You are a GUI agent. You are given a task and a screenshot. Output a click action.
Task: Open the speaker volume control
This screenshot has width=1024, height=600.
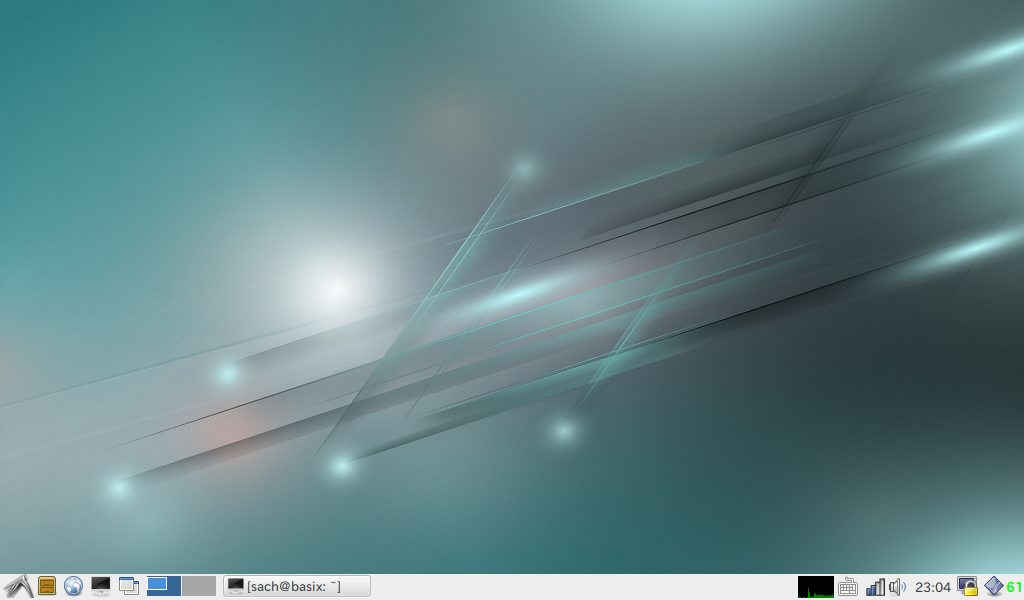pyautogui.click(x=898, y=587)
